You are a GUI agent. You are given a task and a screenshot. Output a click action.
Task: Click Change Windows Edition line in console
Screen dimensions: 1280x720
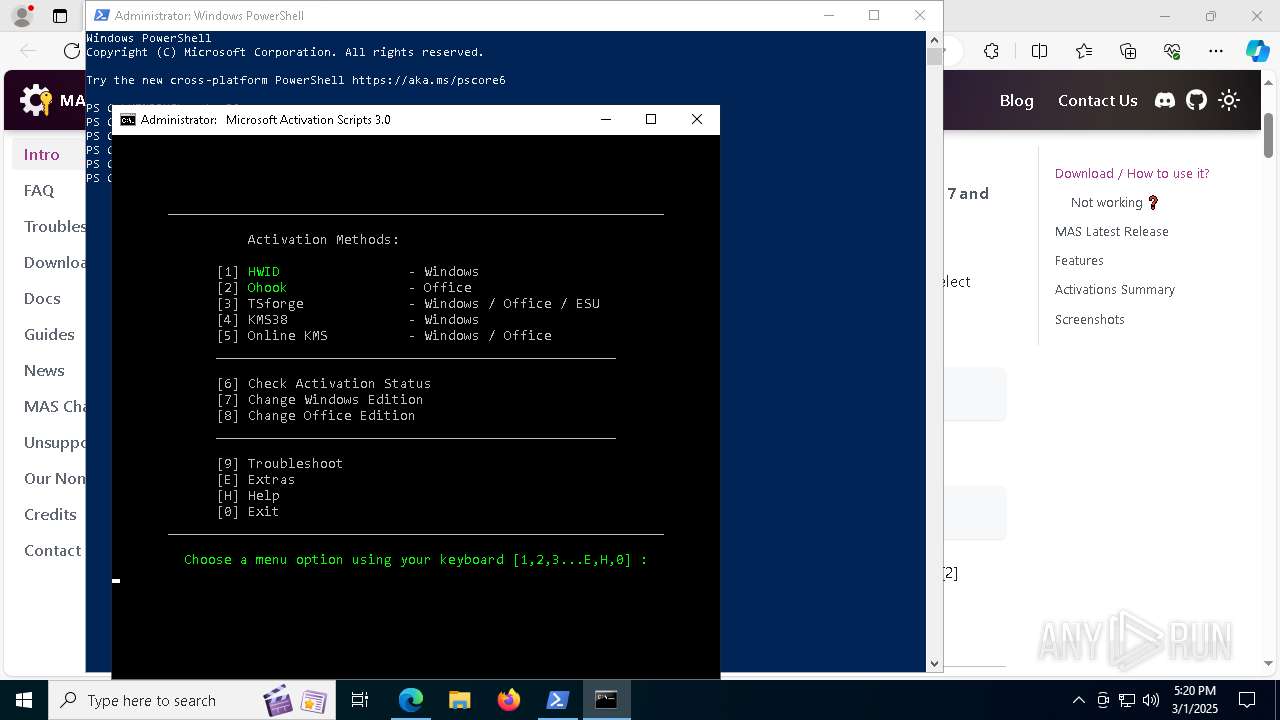(x=320, y=399)
